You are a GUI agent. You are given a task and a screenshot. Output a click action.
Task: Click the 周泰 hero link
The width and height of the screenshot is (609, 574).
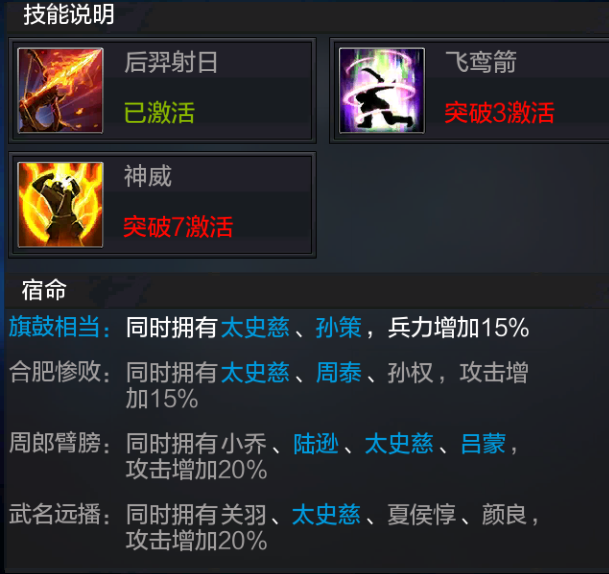(338, 372)
